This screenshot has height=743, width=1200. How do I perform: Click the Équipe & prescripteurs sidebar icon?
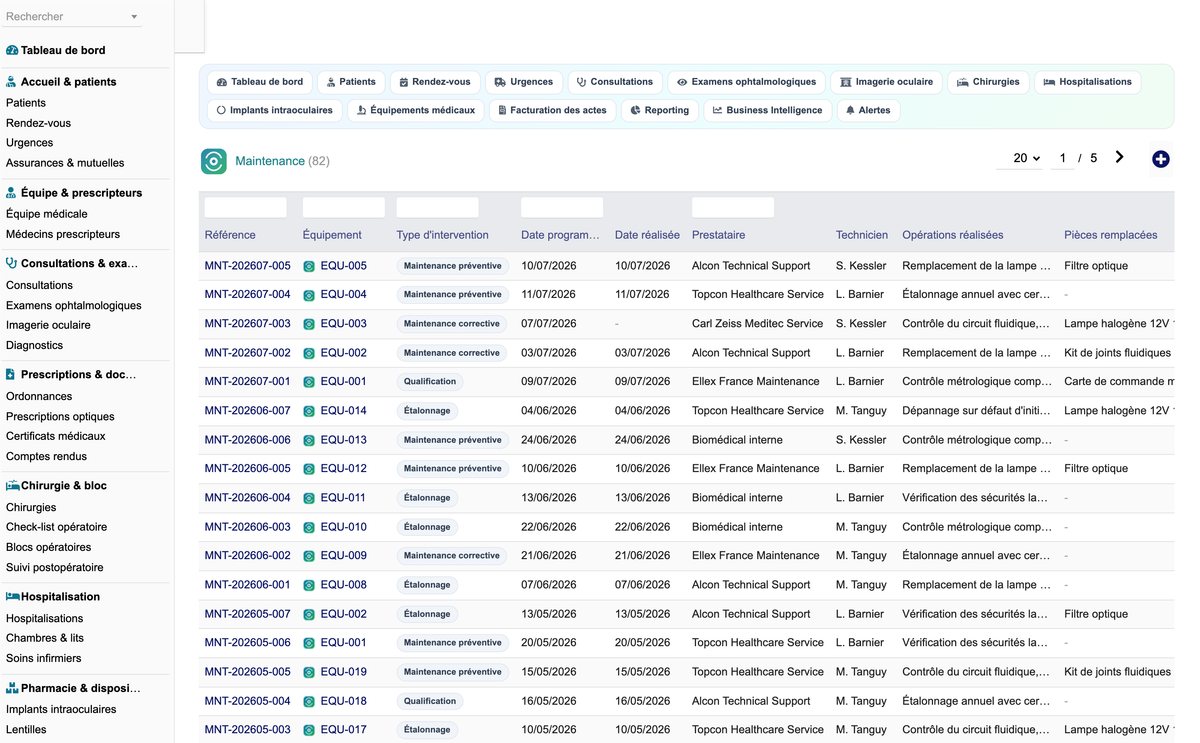[x=11, y=193]
